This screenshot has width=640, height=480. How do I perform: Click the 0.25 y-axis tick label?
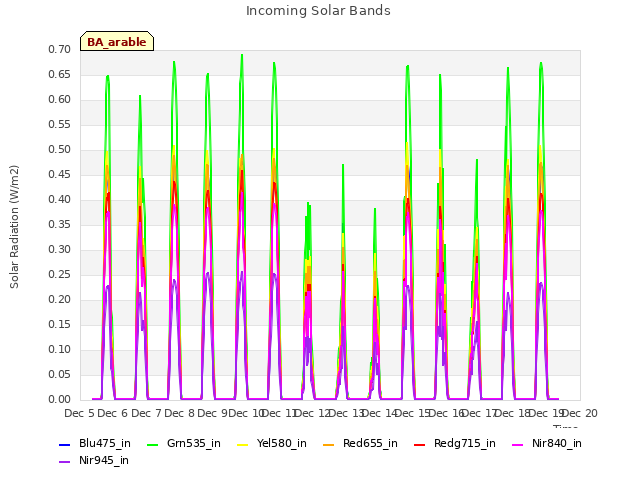click(60, 274)
